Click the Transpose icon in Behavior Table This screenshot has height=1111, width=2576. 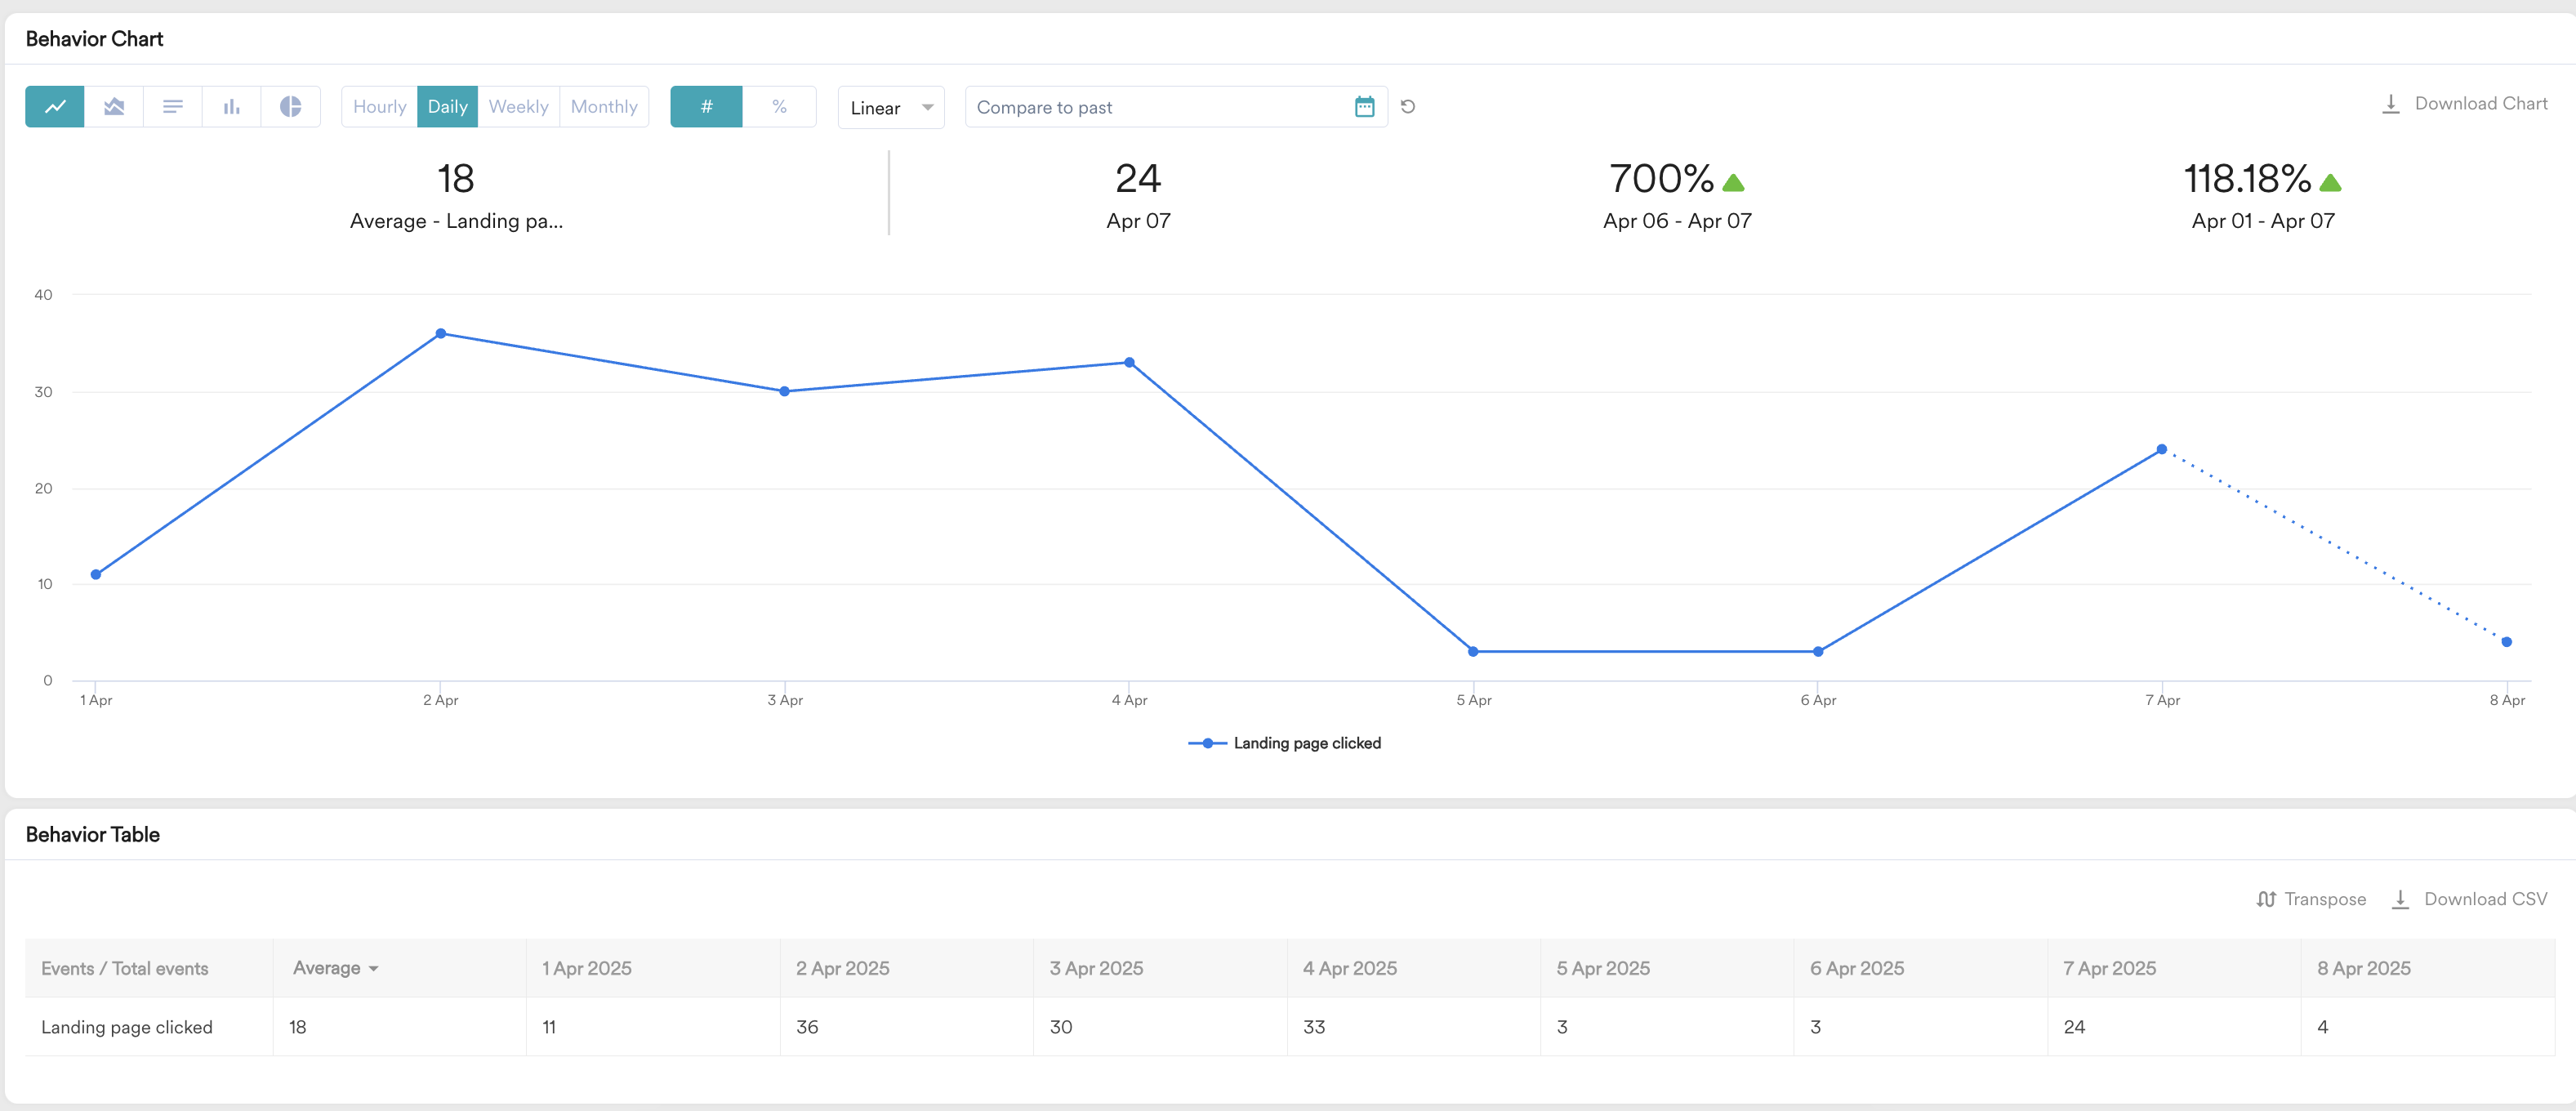click(2310, 898)
